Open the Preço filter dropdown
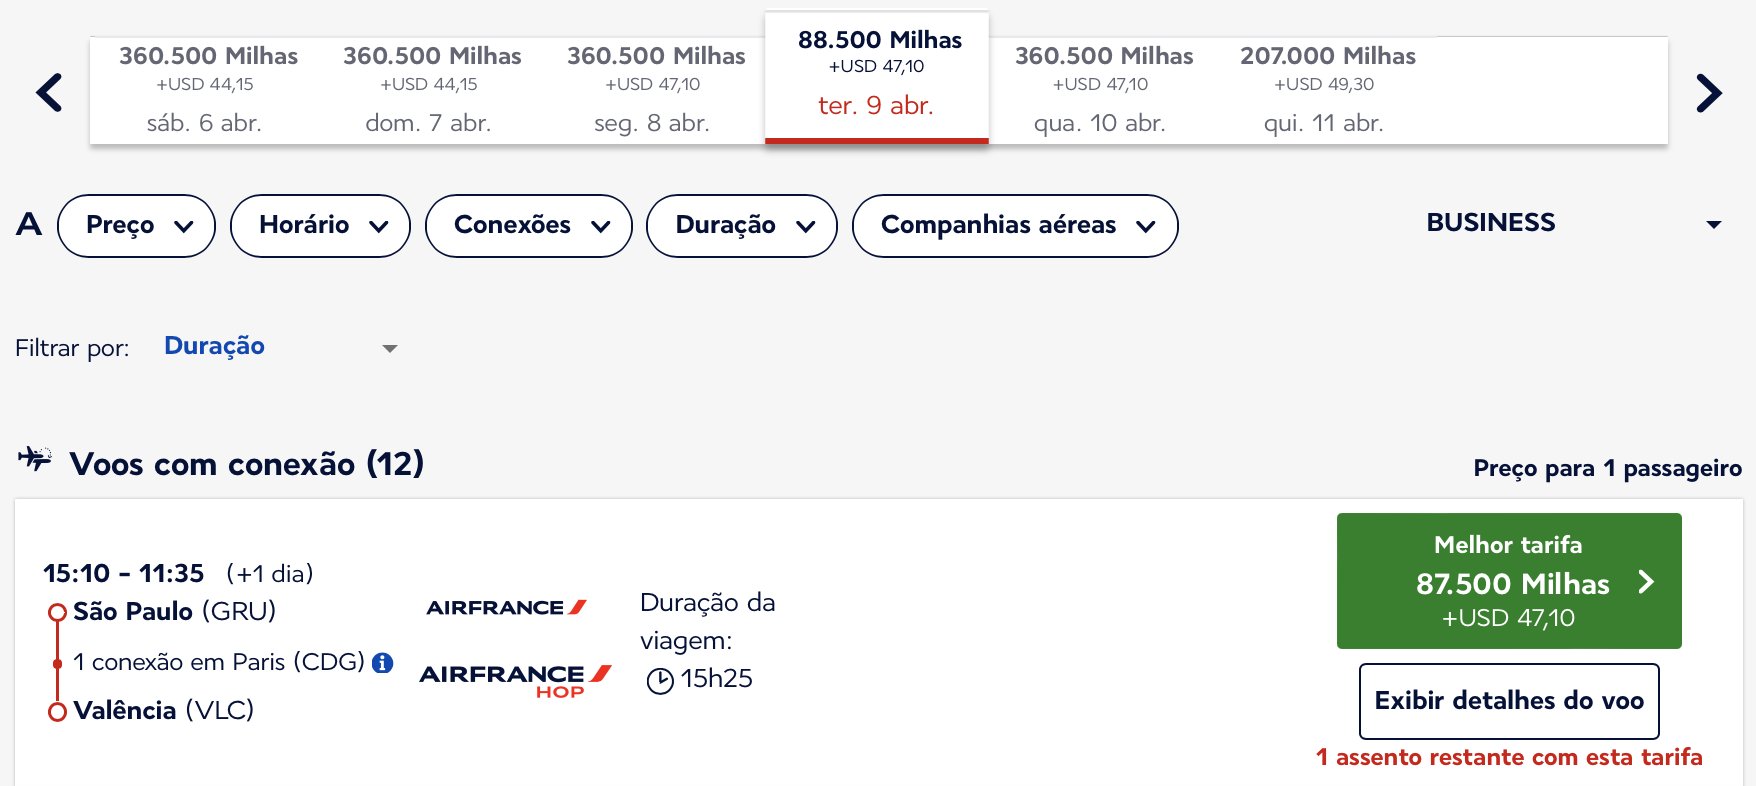 [137, 226]
